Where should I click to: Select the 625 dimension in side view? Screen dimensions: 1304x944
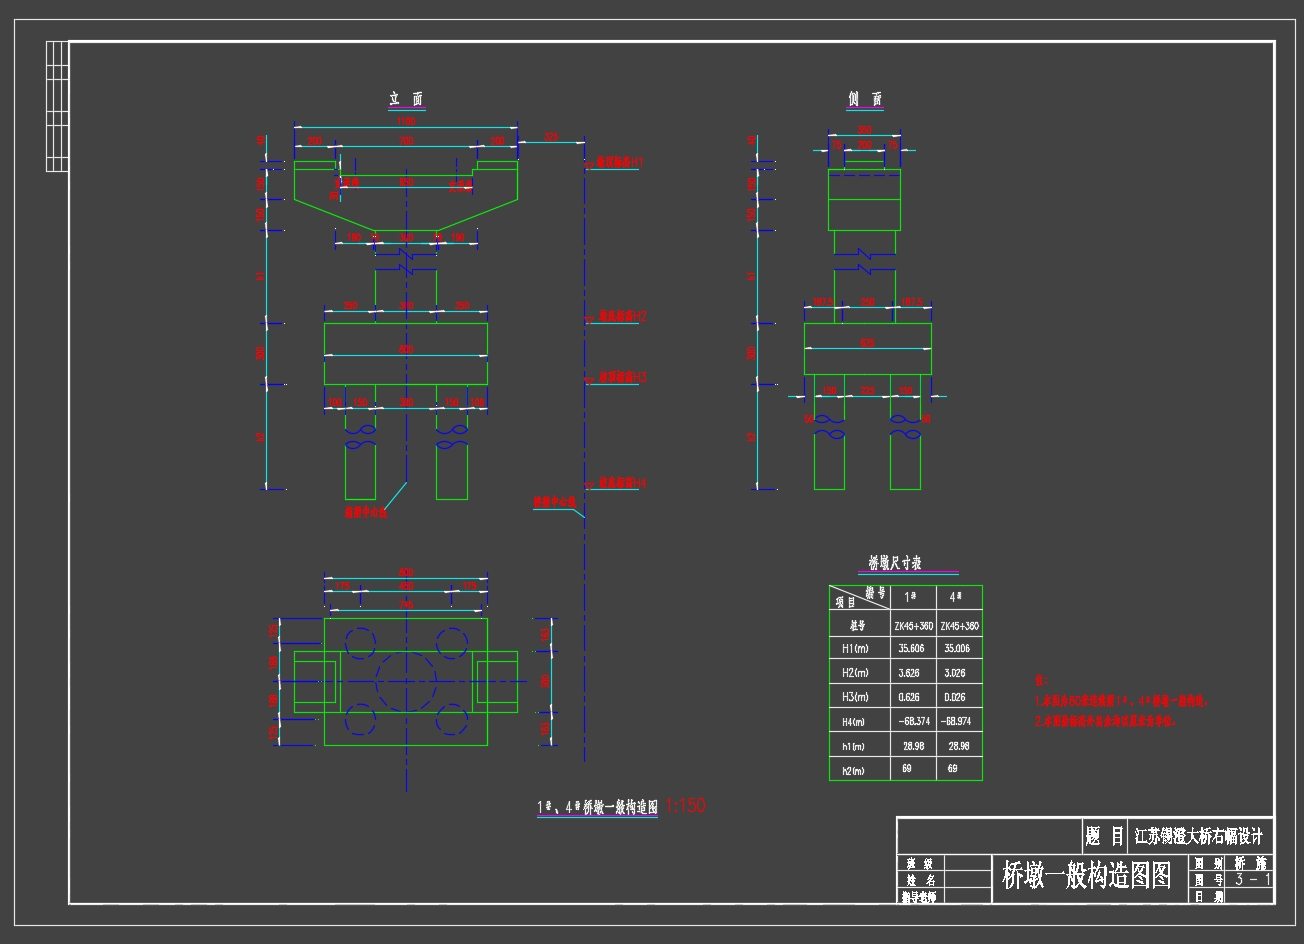pos(867,343)
